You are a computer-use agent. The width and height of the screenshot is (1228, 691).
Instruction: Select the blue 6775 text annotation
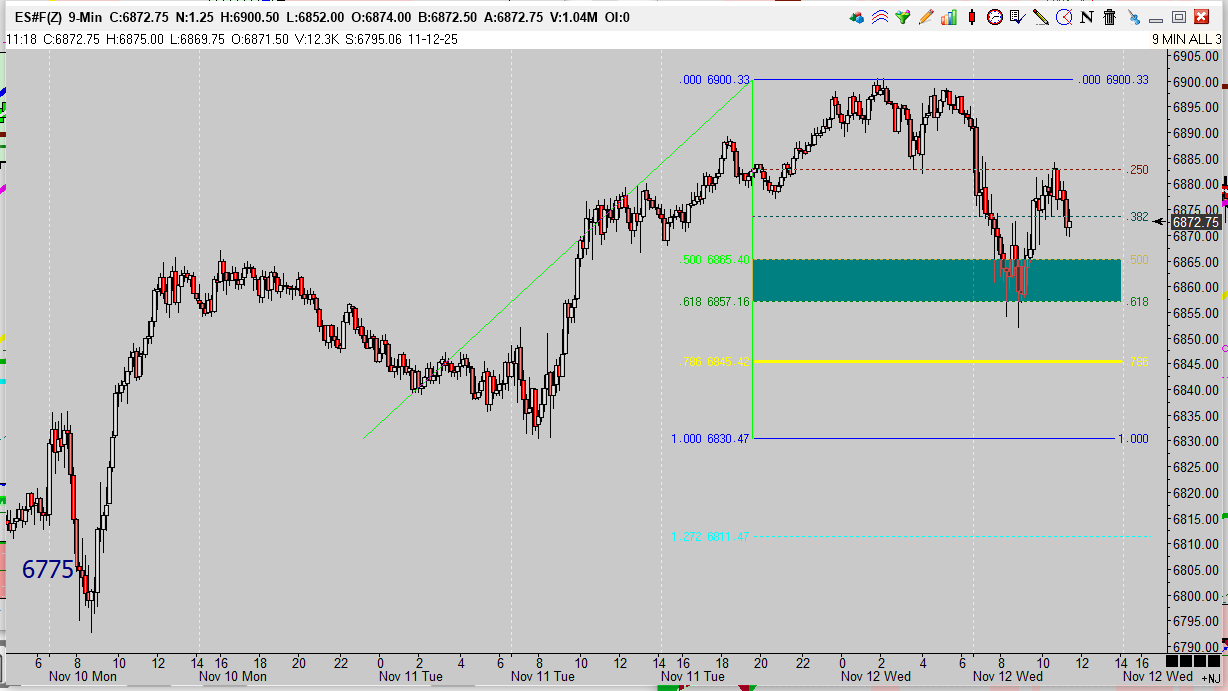[x=48, y=570]
